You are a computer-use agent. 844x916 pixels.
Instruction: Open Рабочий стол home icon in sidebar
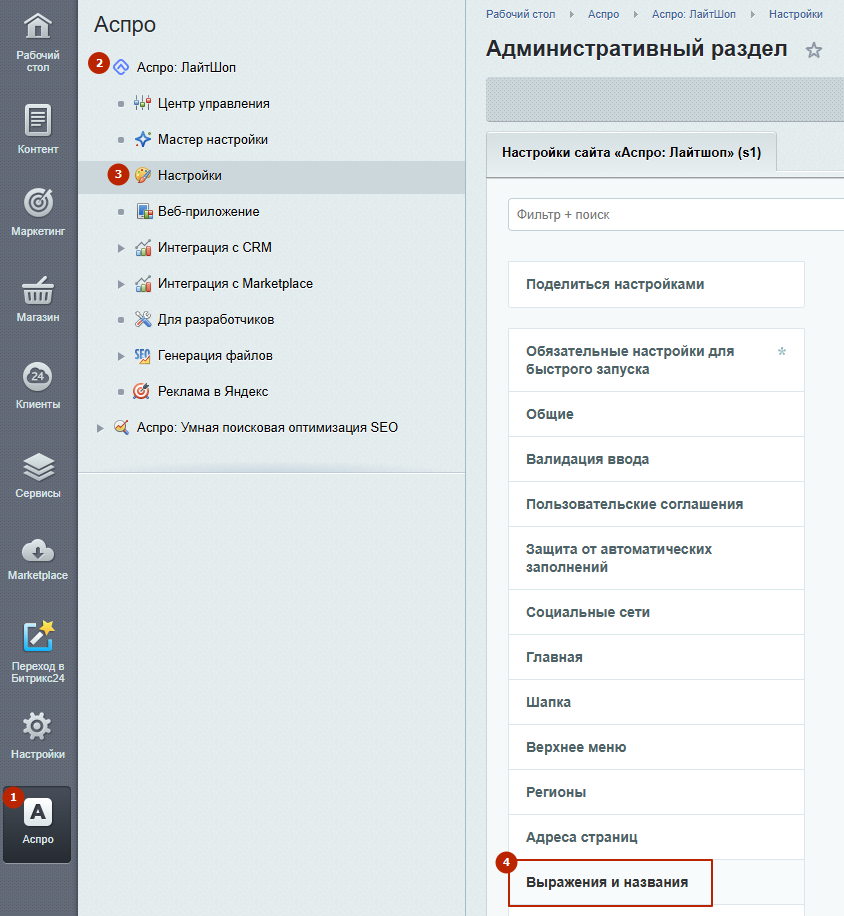point(37,26)
